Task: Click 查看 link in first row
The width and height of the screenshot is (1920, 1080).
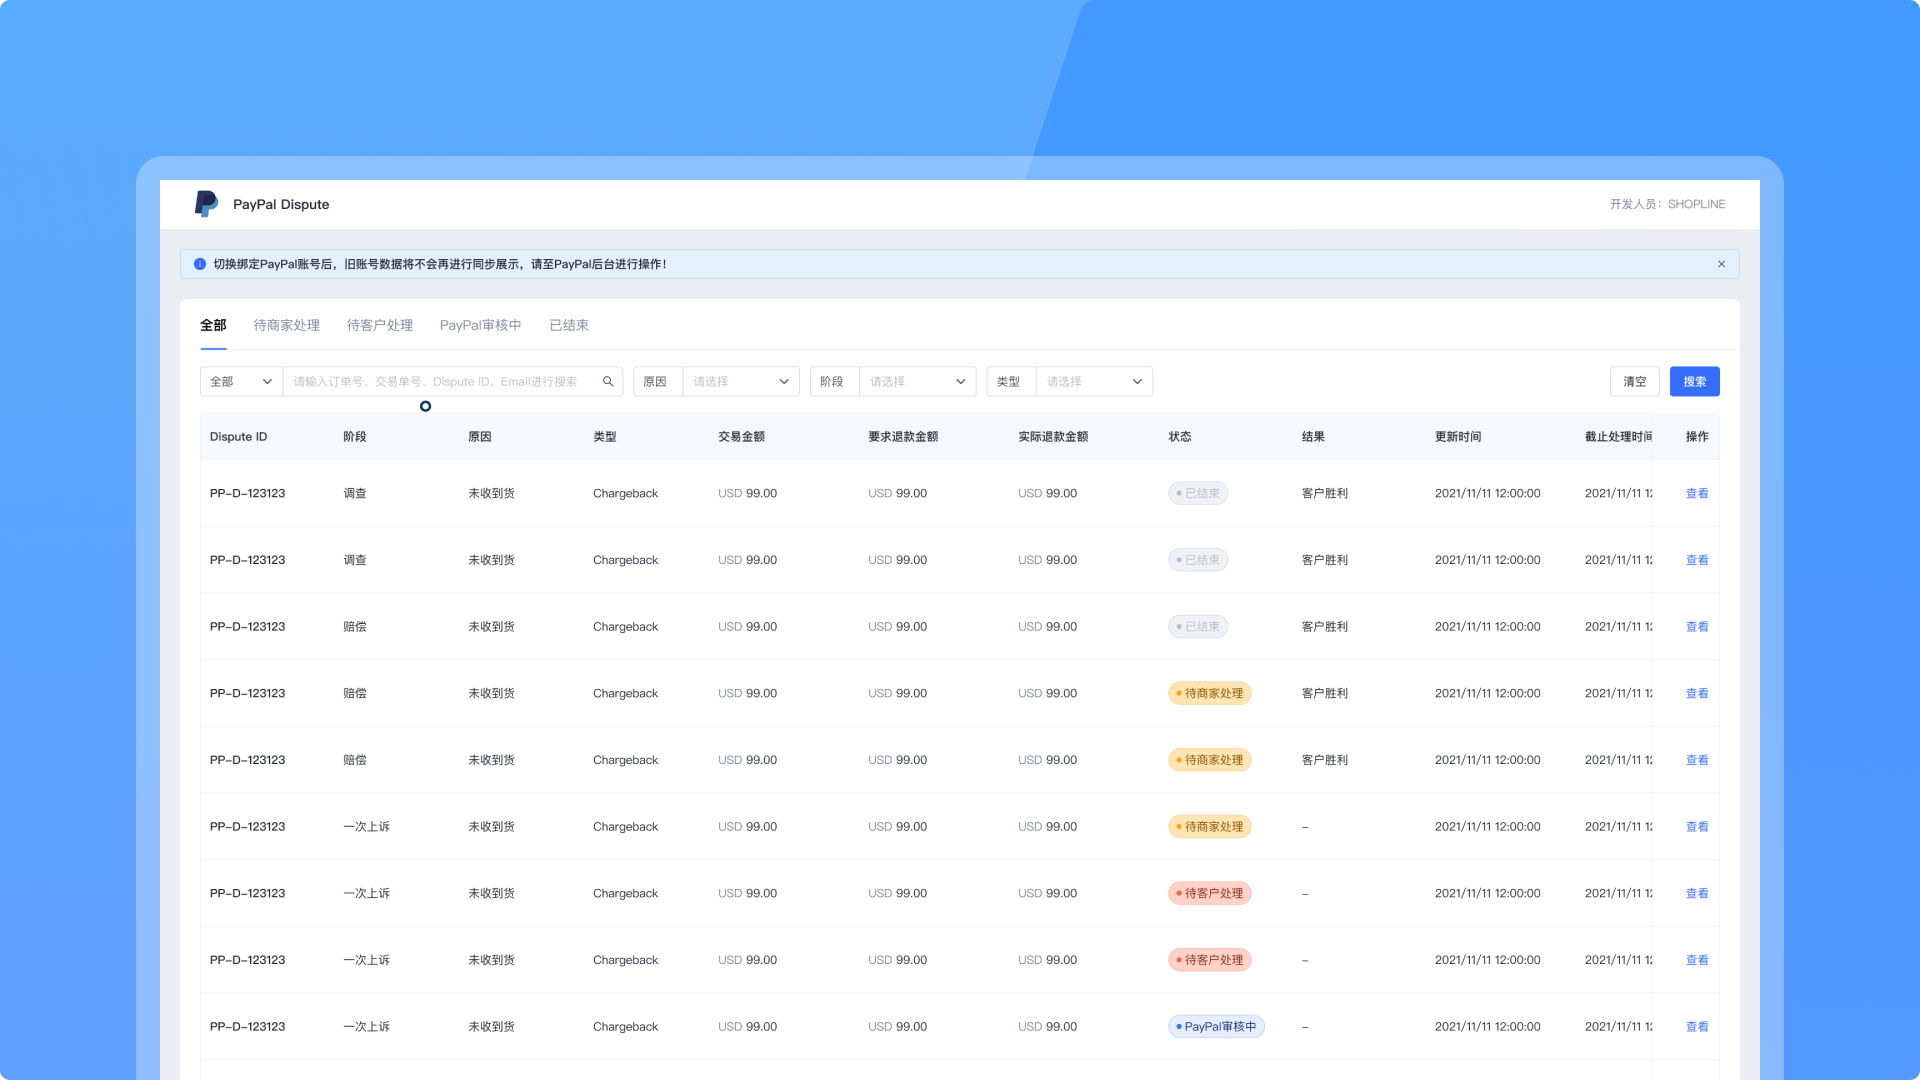Action: pos(1696,494)
